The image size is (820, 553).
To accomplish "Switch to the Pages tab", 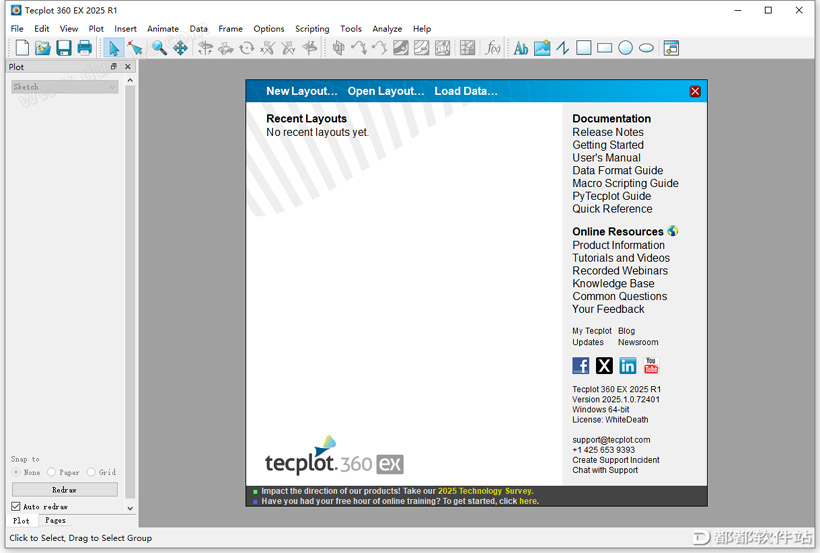I will pos(55,521).
